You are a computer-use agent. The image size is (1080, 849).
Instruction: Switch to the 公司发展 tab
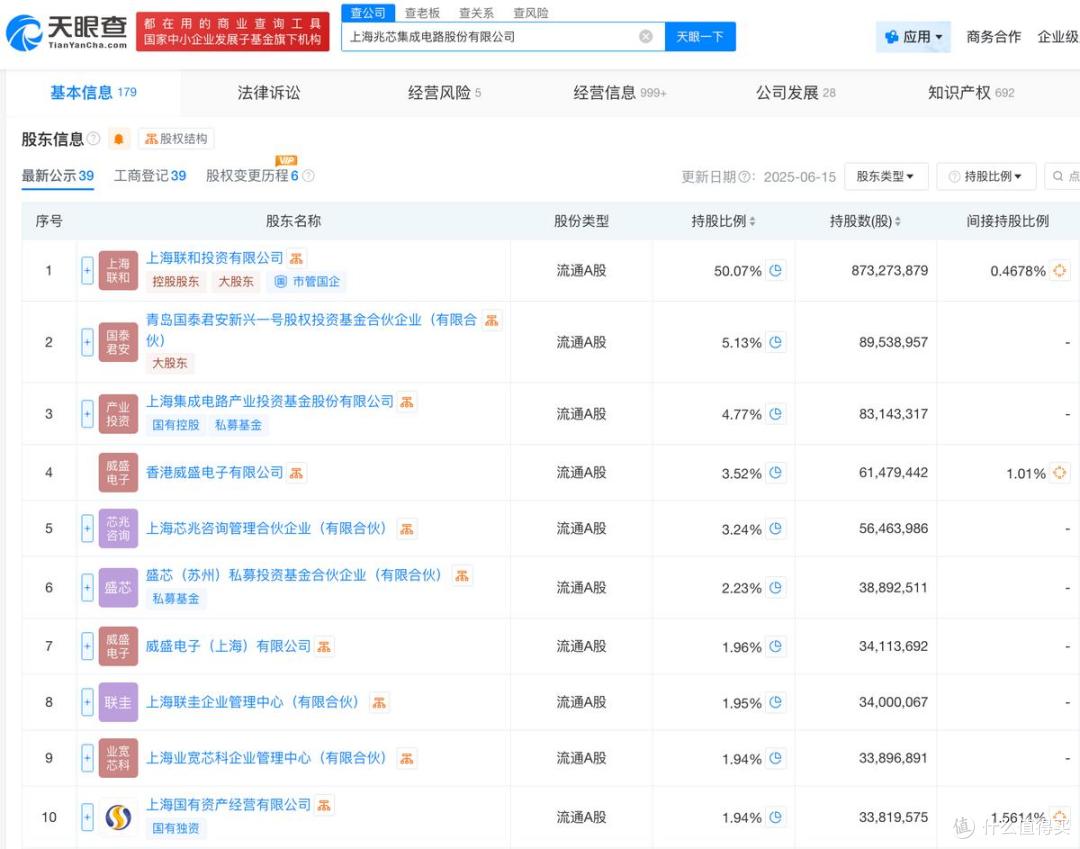click(x=796, y=93)
